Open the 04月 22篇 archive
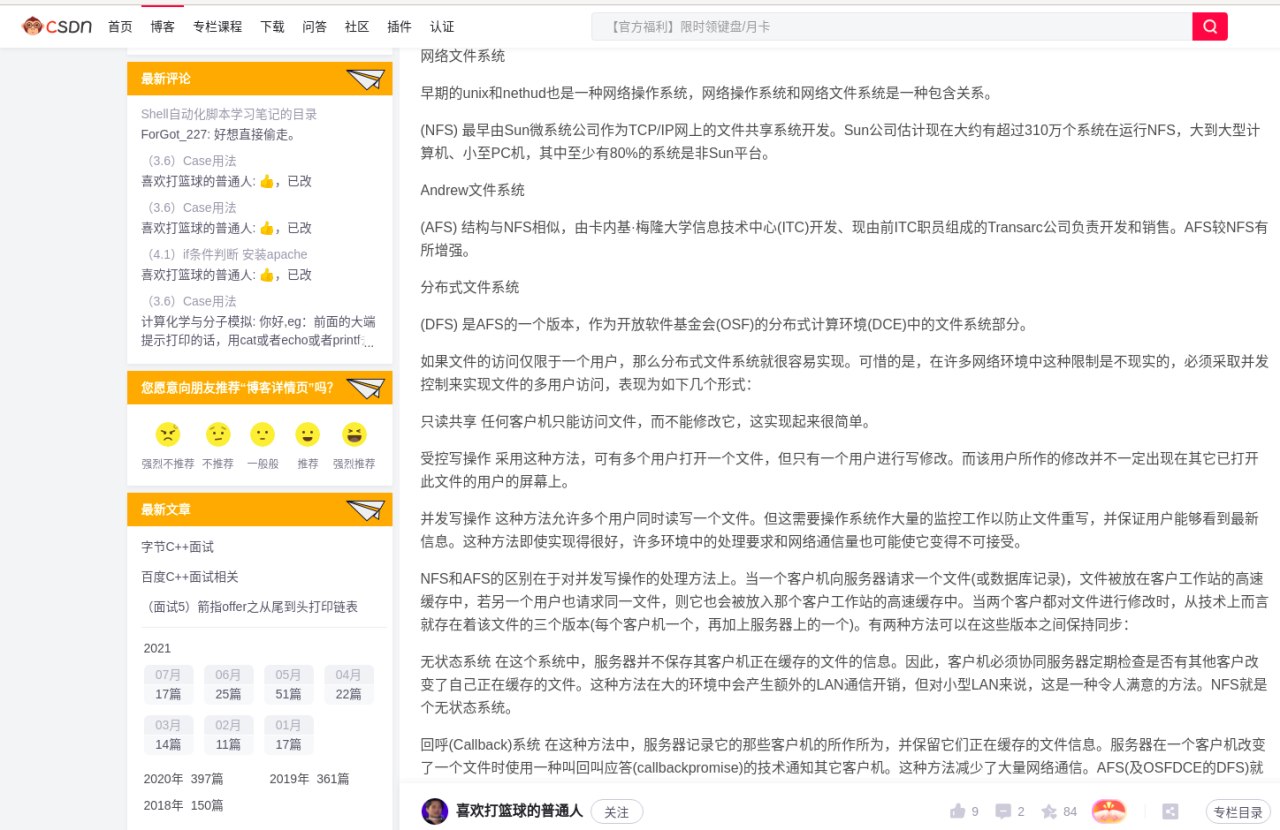The width and height of the screenshot is (1280, 830). (349, 684)
